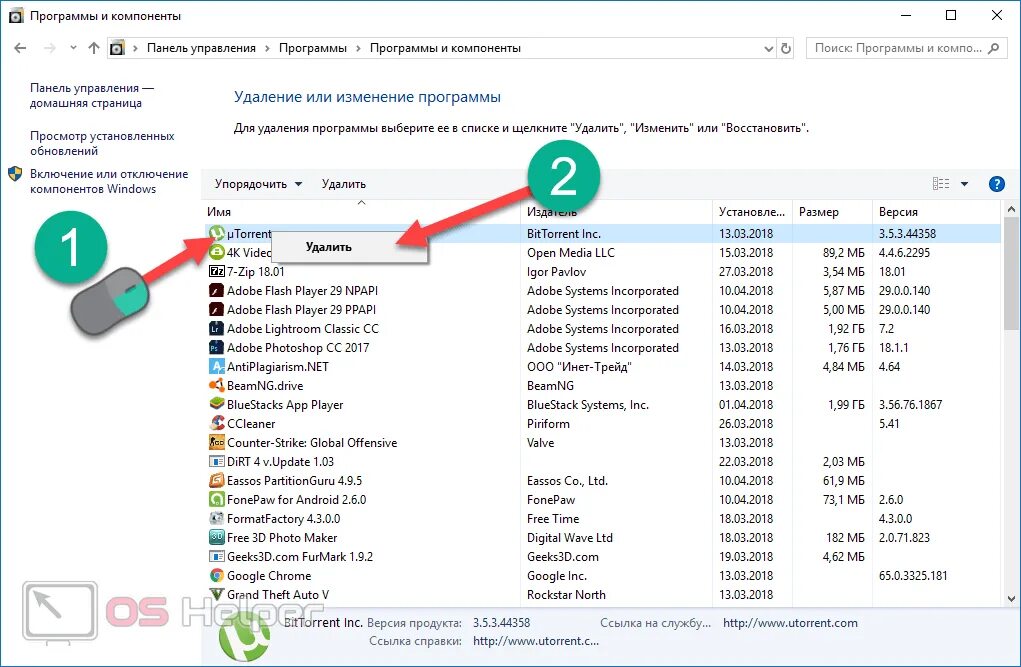Select Adobe Lightroom Classic CC icon
This screenshot has height=667, width=1021.
coord(216,328)
